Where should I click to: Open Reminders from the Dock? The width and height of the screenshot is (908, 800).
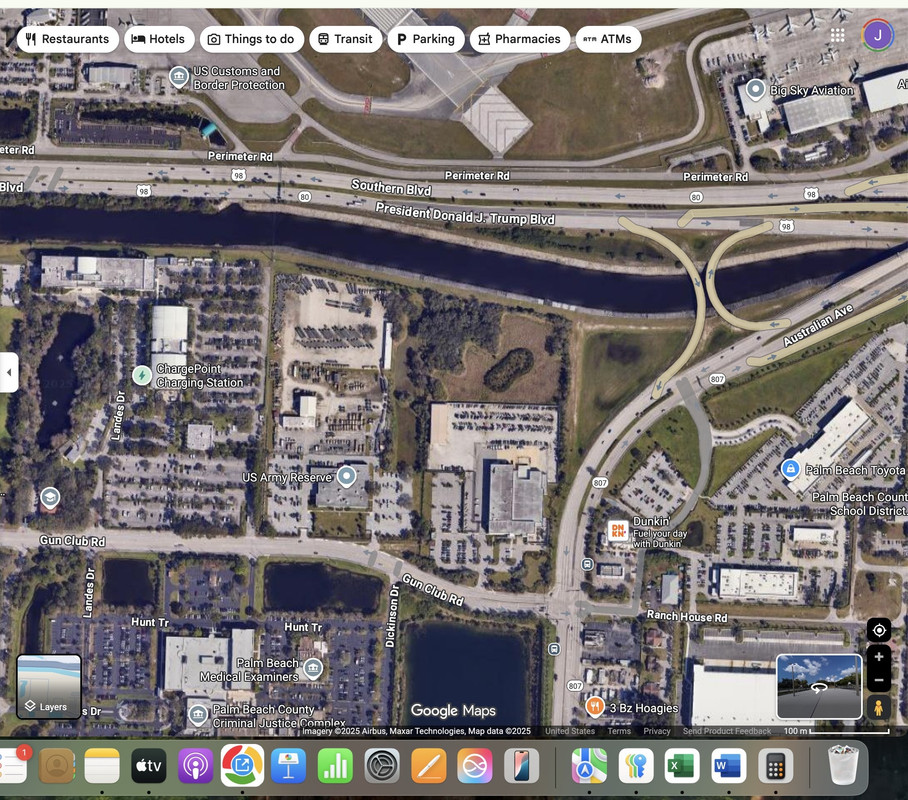12,766
